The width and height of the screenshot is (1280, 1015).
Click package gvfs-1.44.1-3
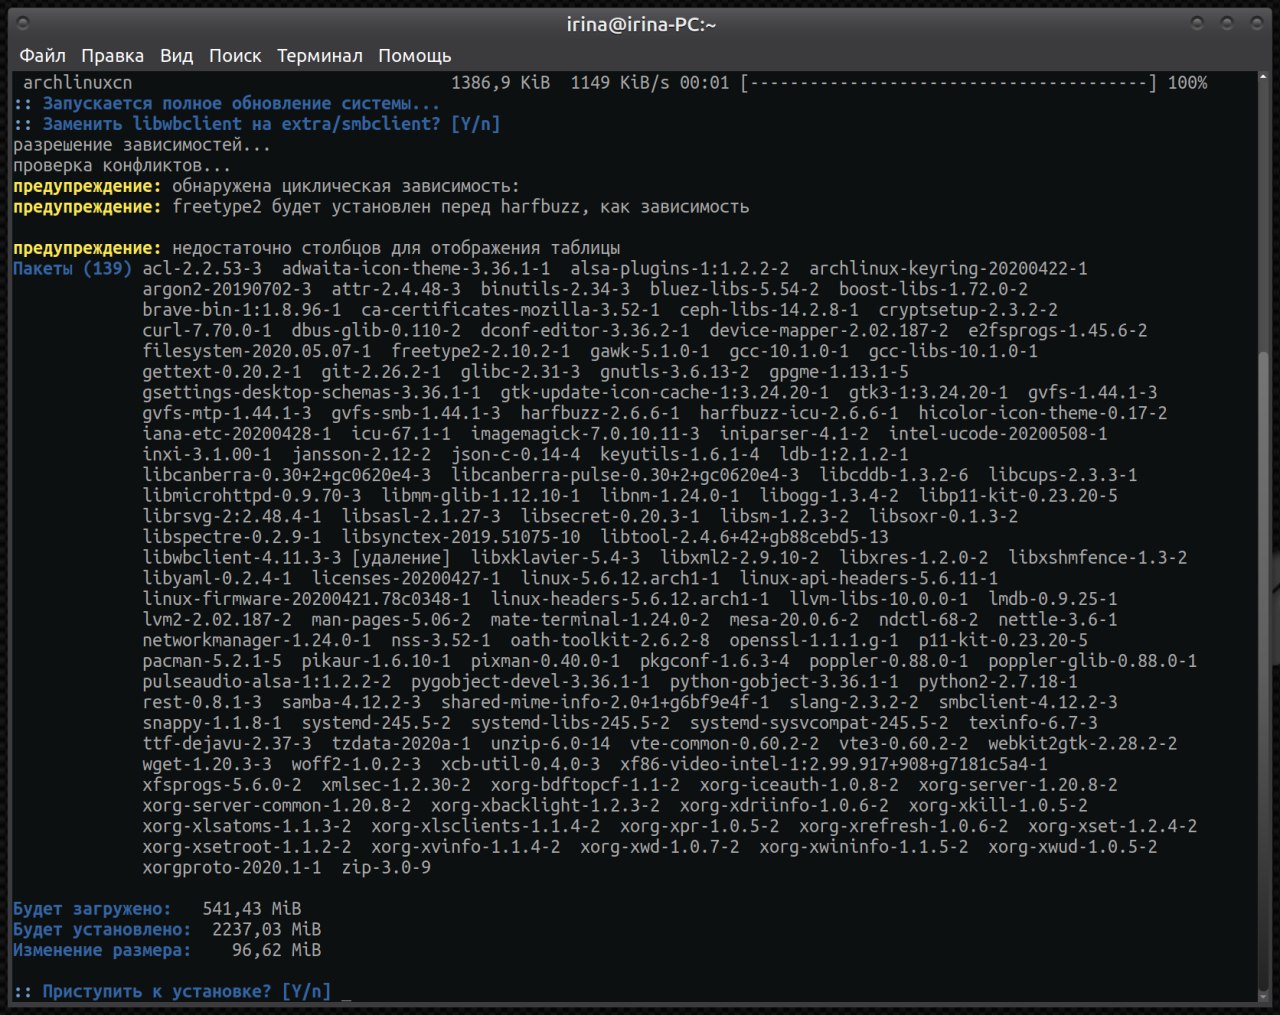click(x=1092, y=393)
